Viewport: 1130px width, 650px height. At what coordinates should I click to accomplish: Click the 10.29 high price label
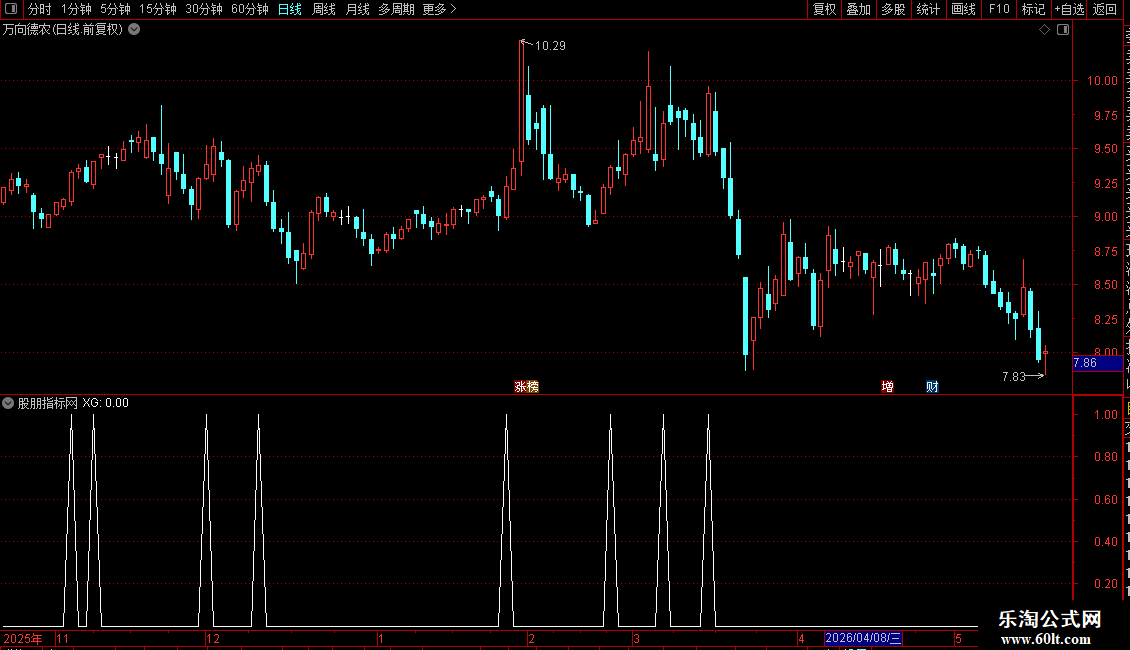coord(550,45)
